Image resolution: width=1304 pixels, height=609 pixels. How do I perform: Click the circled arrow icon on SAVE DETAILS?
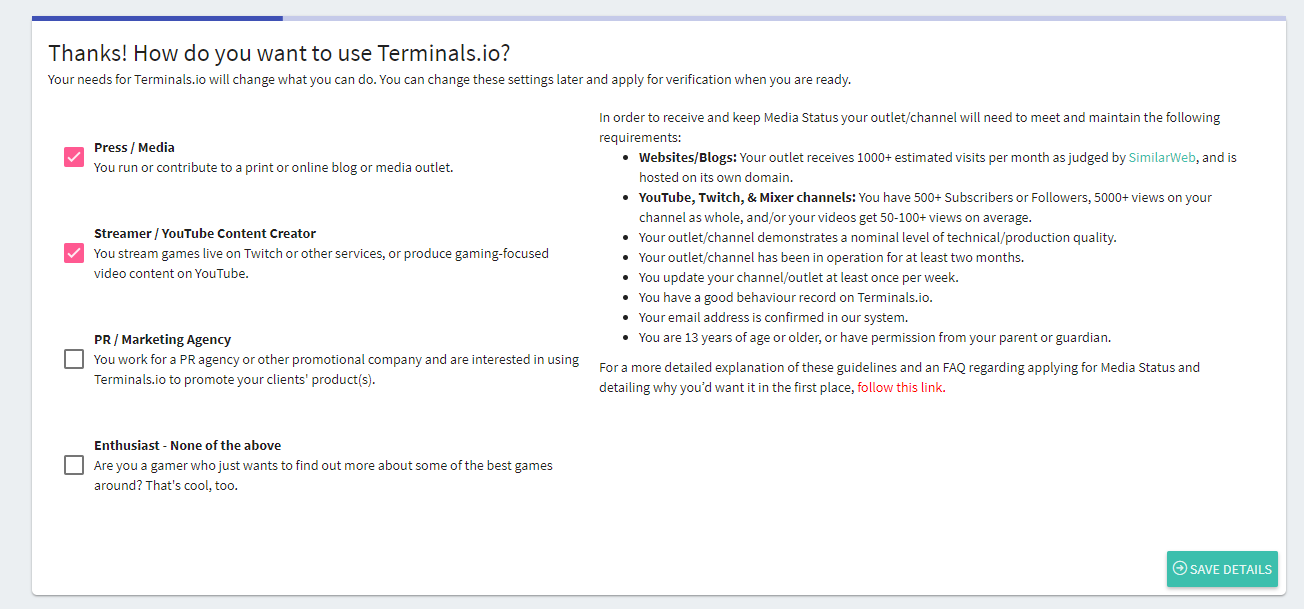click(x=1181, y=569)
